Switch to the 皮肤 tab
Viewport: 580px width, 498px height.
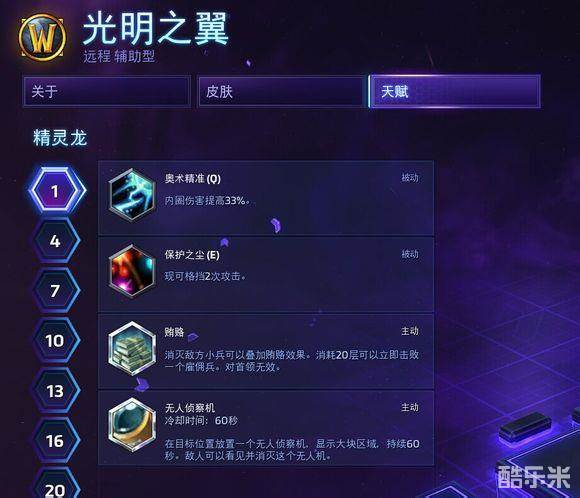[x=282, y=91]
